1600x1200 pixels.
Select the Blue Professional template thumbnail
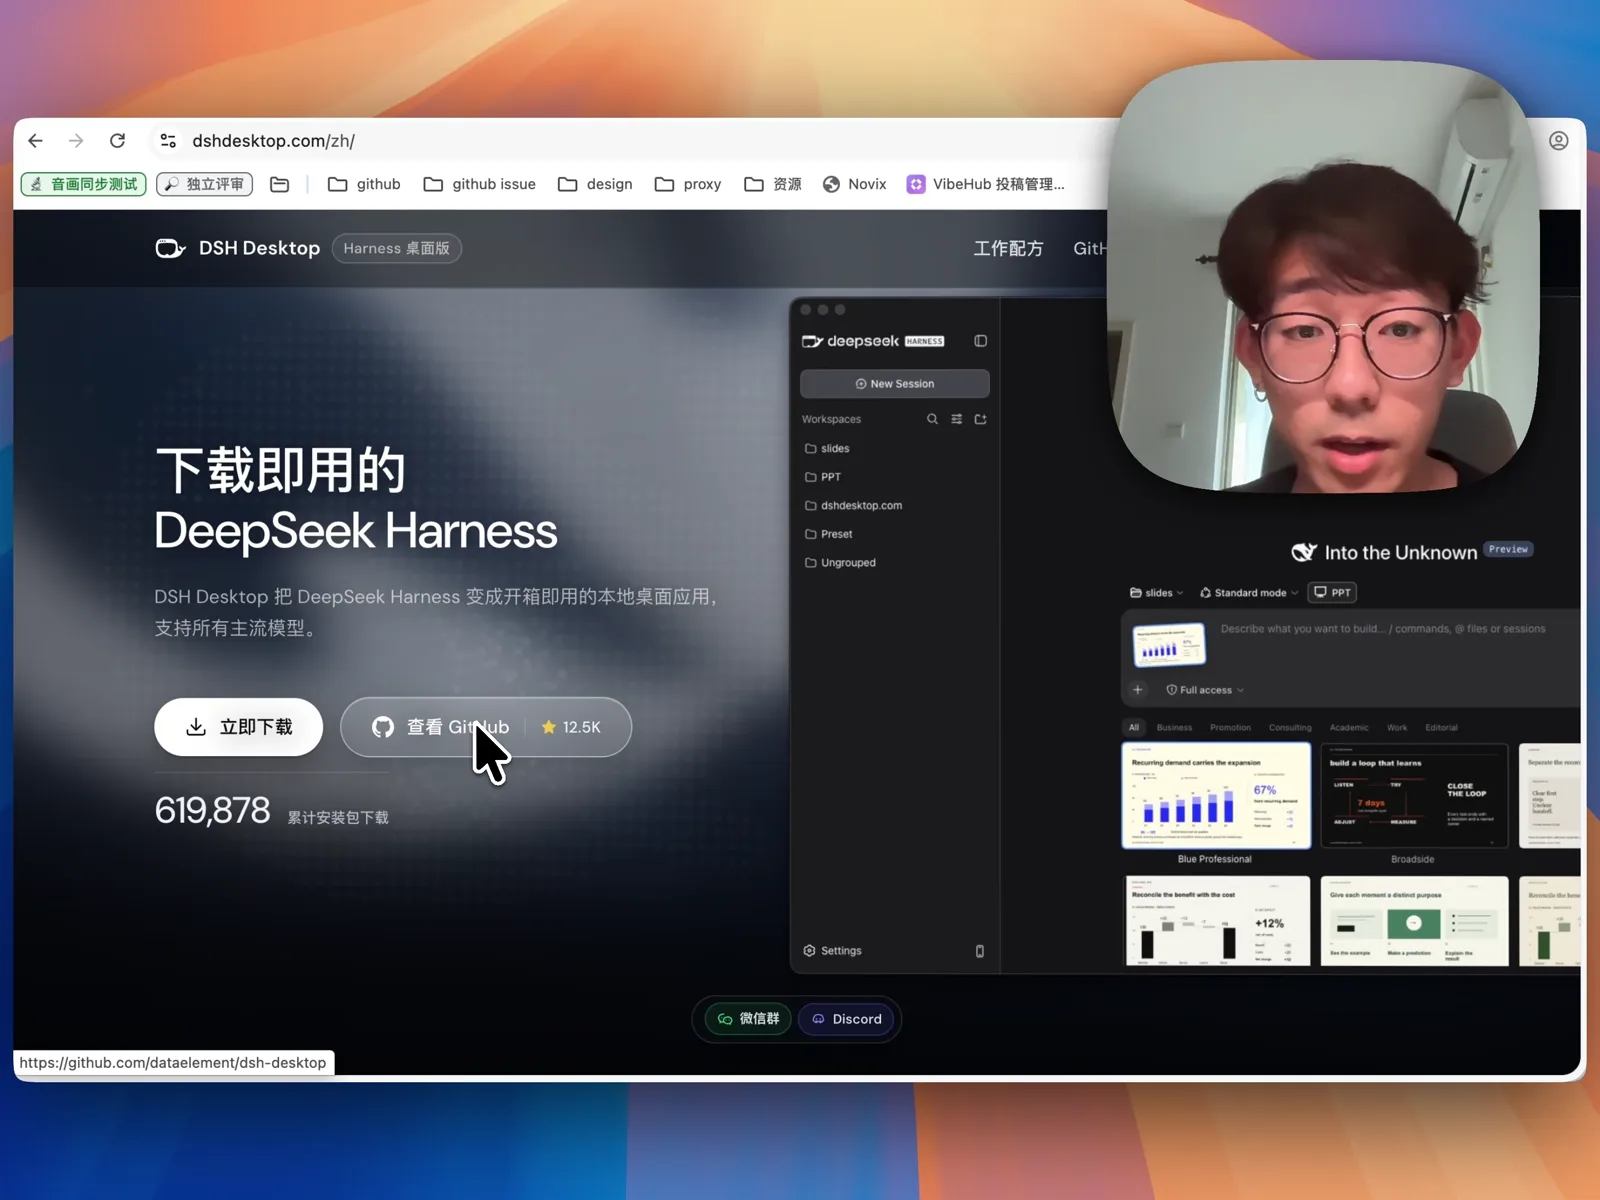pos(1215,795)
